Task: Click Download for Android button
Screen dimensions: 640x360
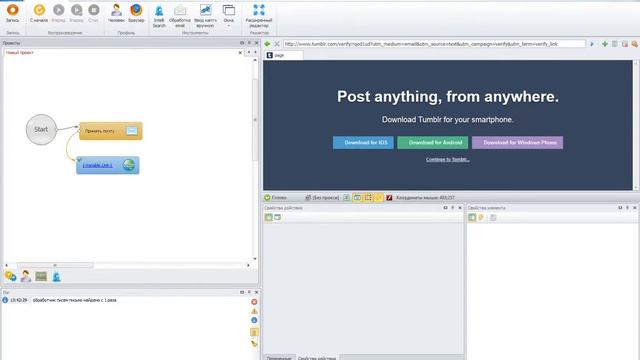Action: pyautogui.click(x=433, y=142)
